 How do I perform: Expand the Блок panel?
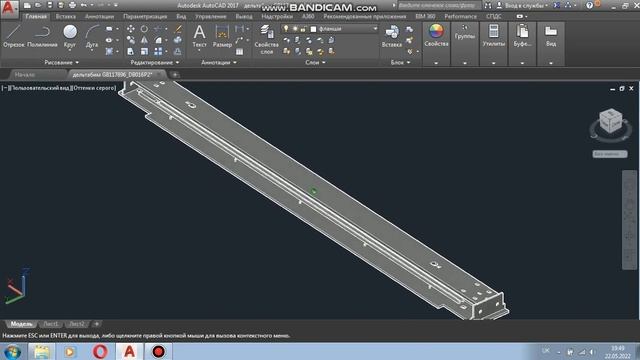tap(400, 62)
